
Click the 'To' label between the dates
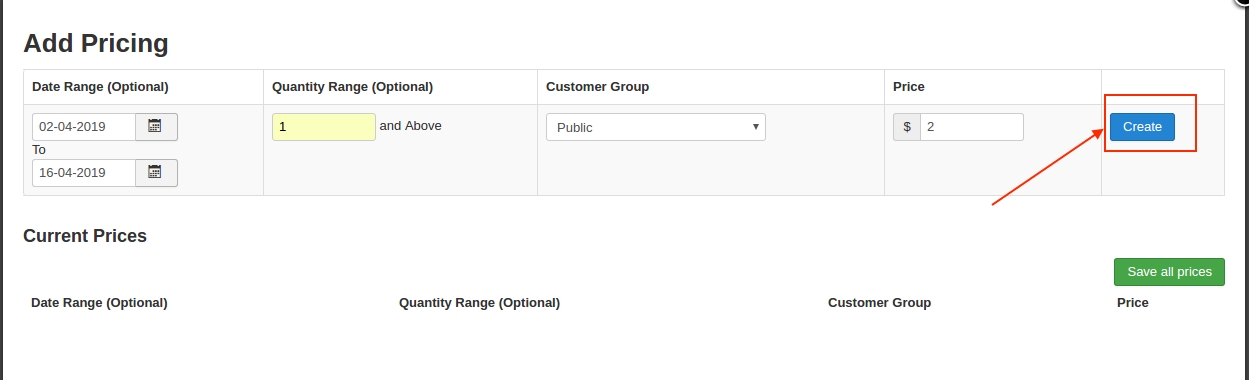coord(39,150)
